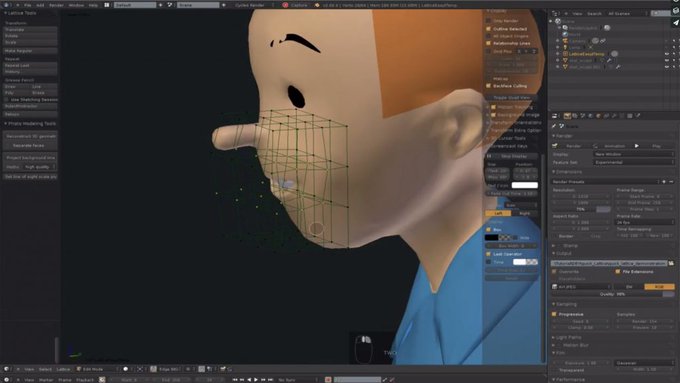Click the viewport shading sphere icon
680x383 pixels.
pos(126,369)
